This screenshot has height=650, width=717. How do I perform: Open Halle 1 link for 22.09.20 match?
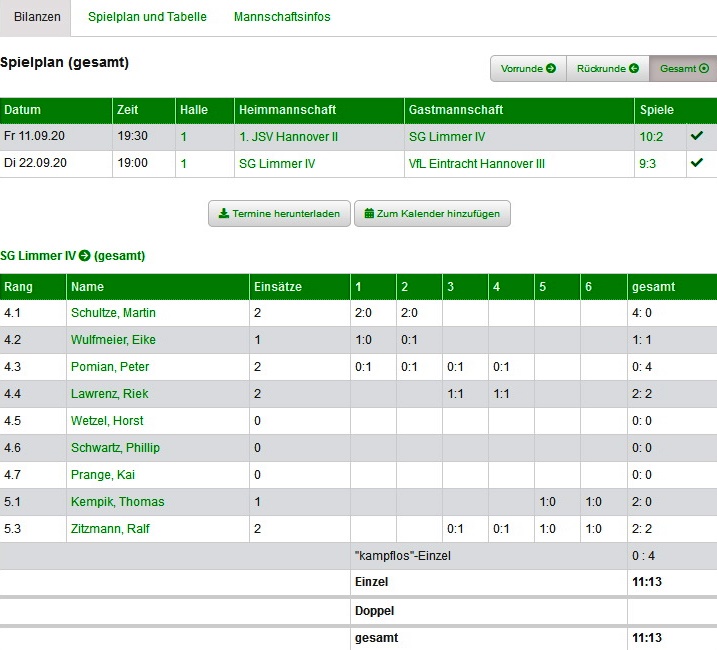point(183,164)
